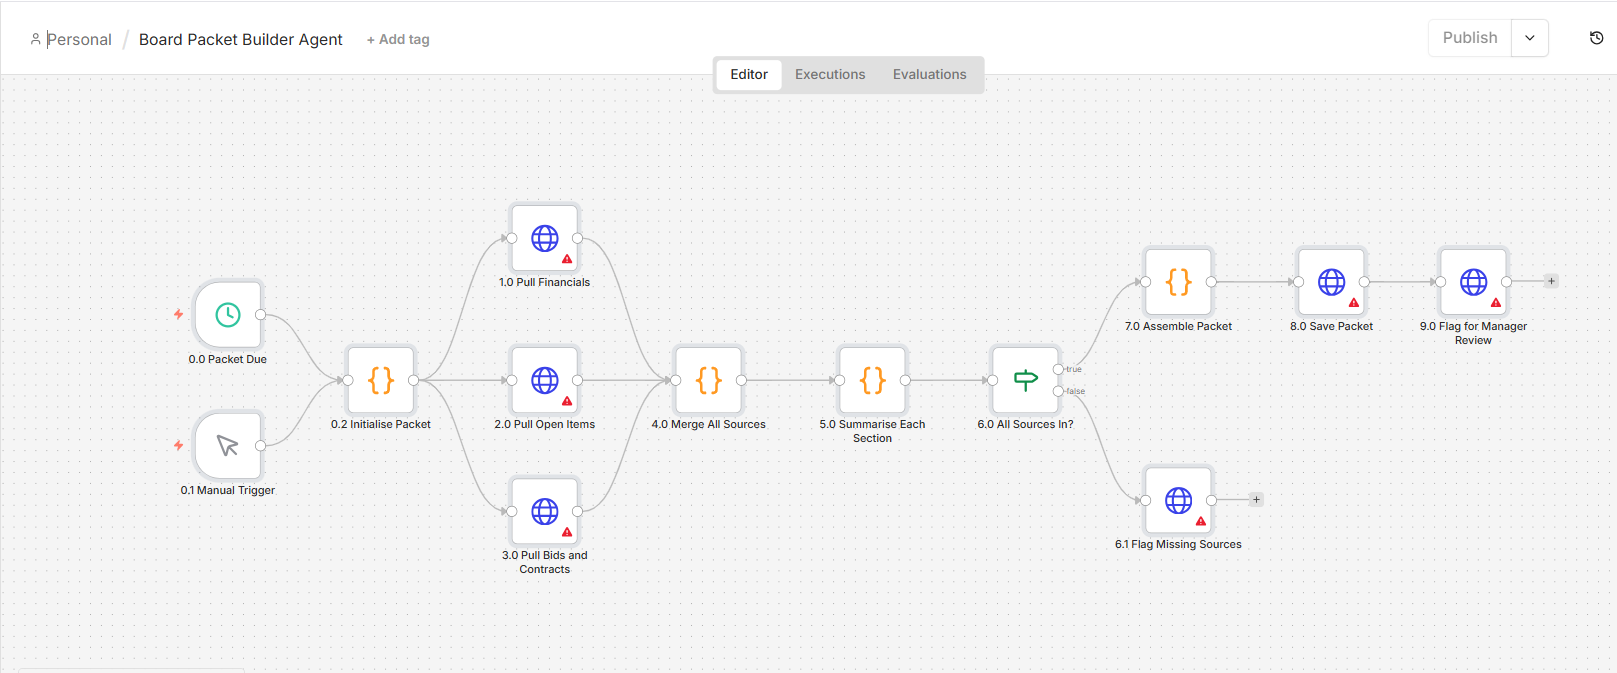The image size is (1617, 673).
Task: Click the false output of All Sources In?
Action: 1058,391
